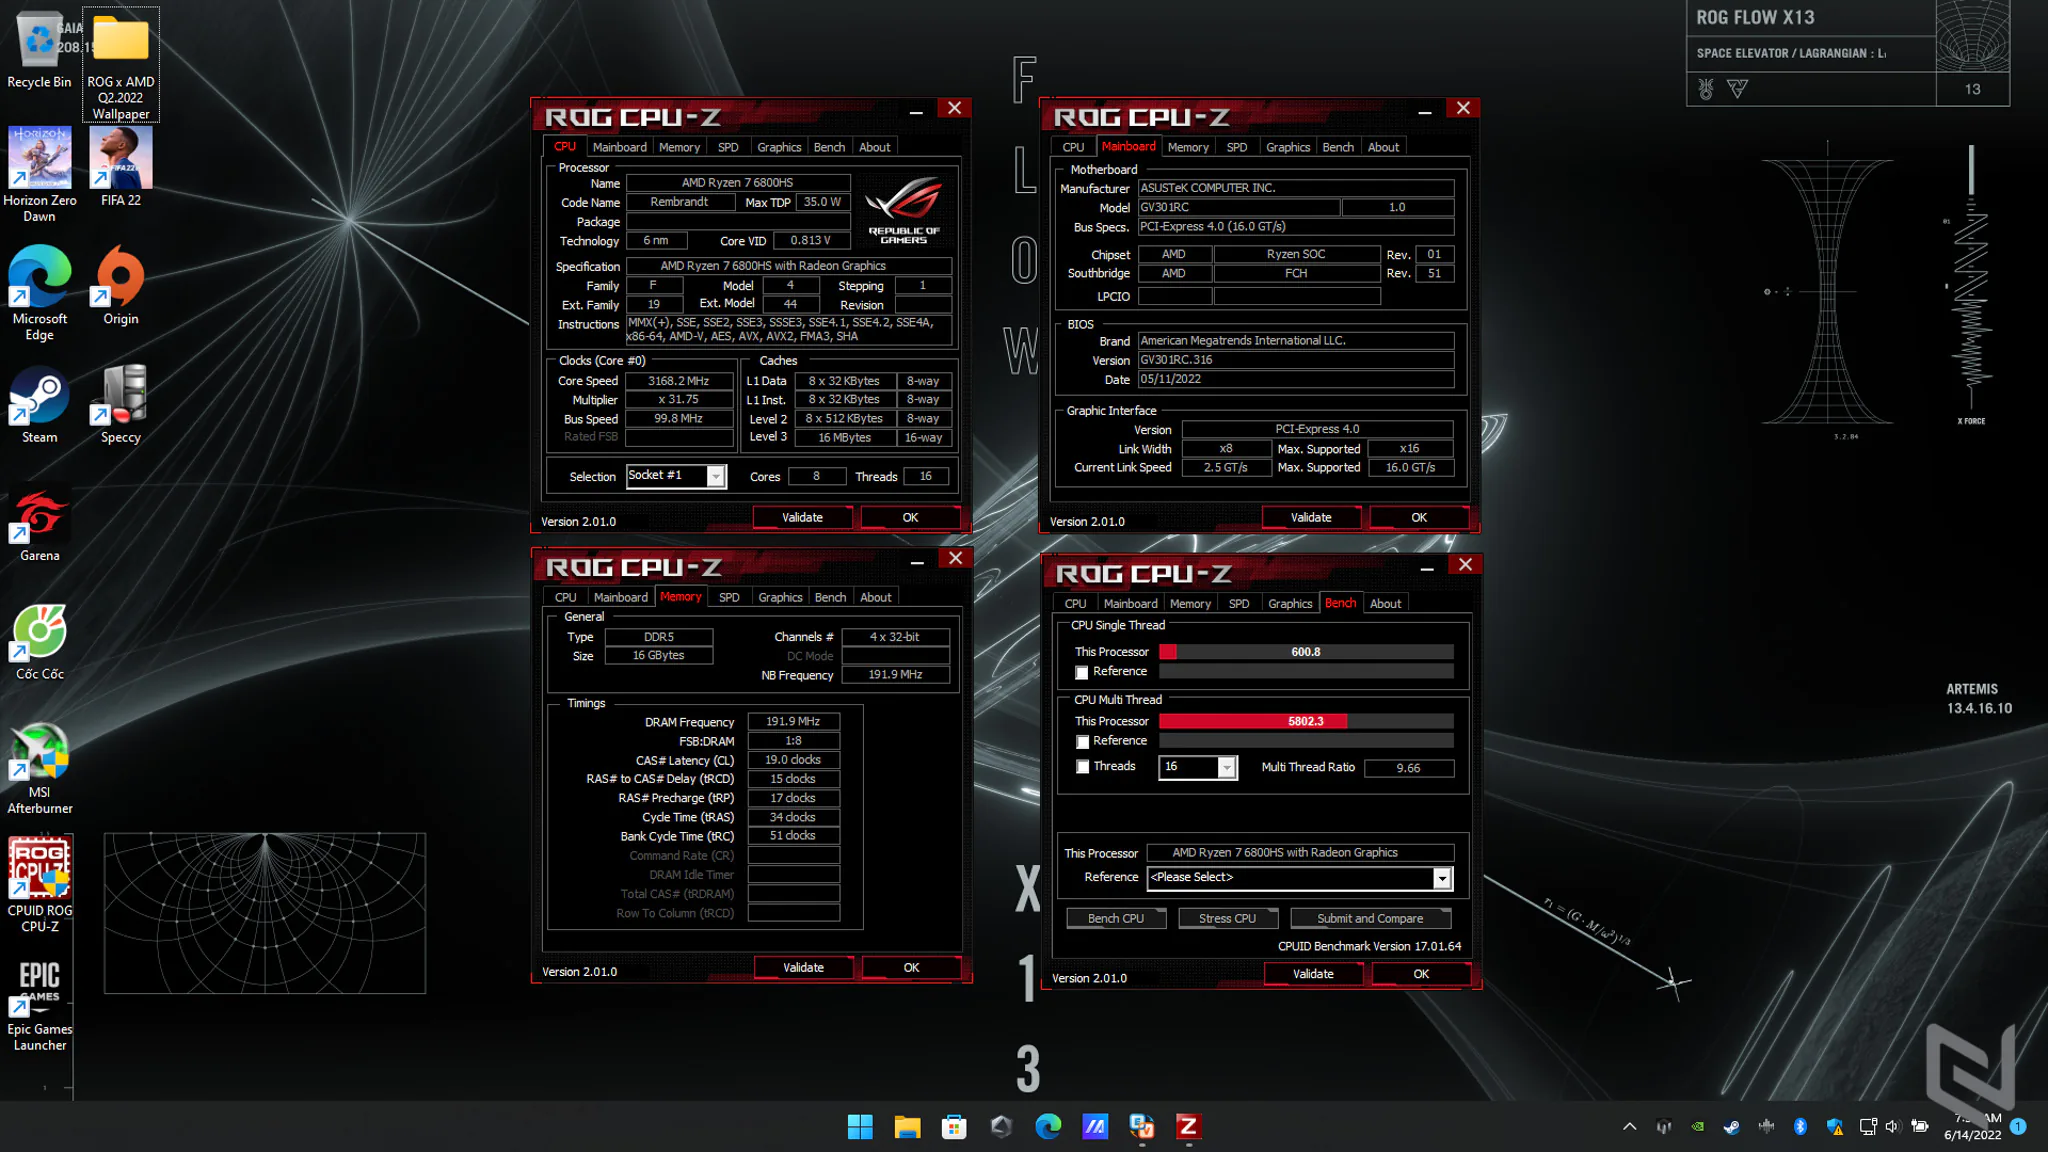The width and height of the screenshot is (2048, 1152).
Task: Open the Socket #1 selection dropdown
Action: coord(716,476)
